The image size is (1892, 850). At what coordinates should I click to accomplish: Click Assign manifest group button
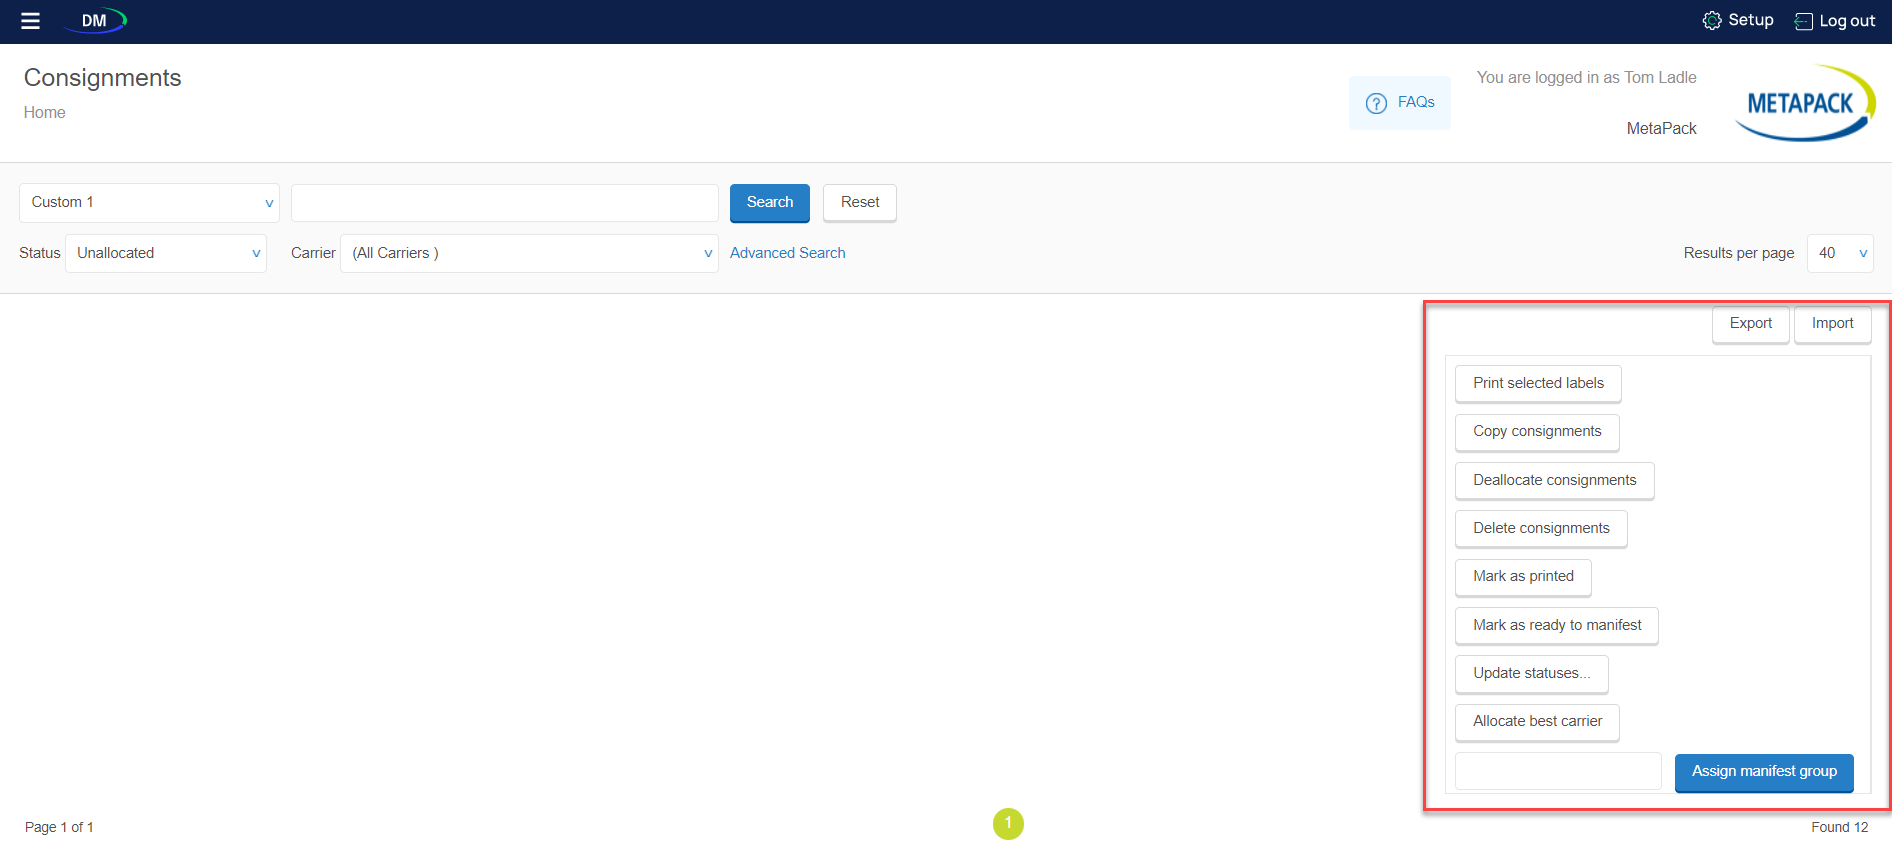(1764, 772)
